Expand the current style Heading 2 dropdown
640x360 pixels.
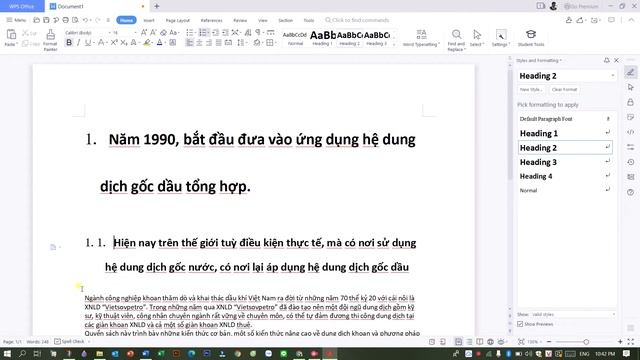click(612, 76)
